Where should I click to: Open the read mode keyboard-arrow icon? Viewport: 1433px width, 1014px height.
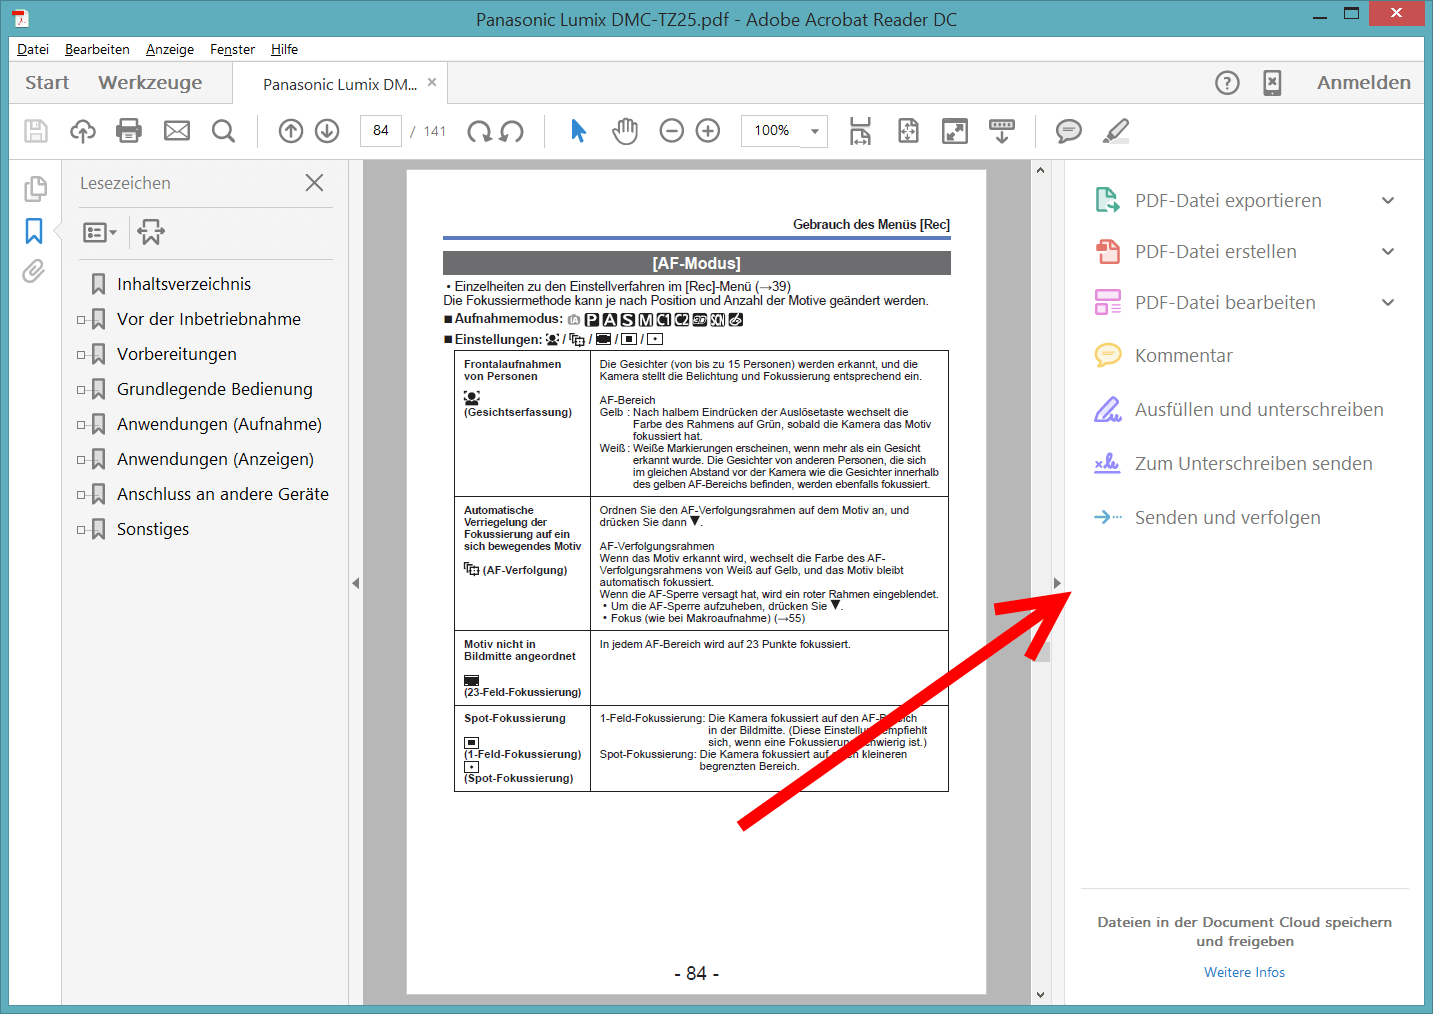click(1002, 131)
